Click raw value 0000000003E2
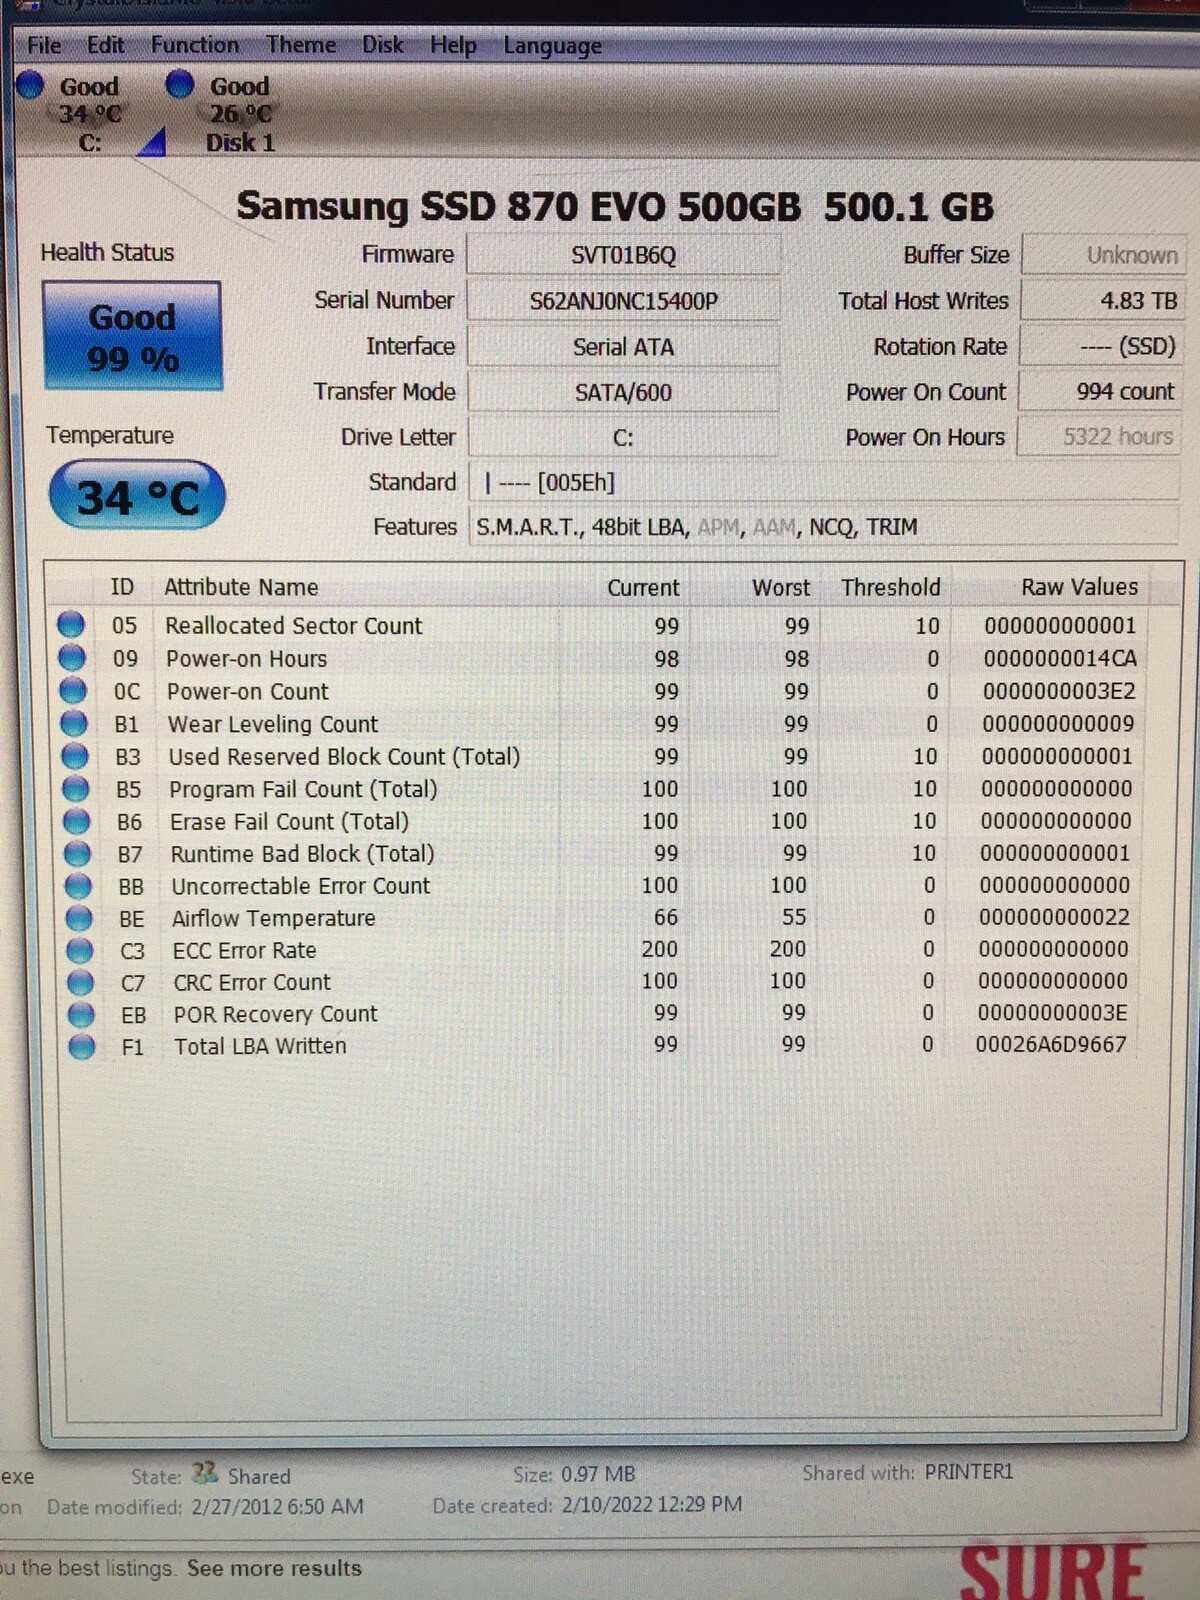 point(1059,691)
